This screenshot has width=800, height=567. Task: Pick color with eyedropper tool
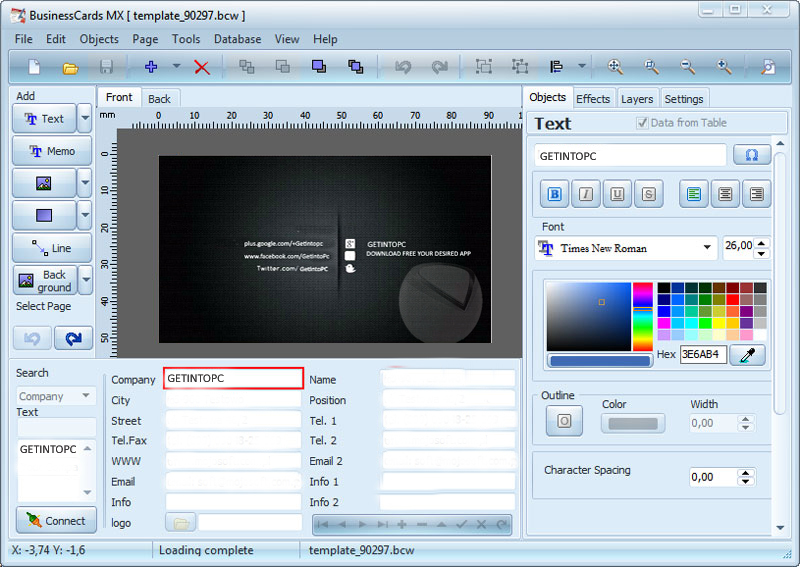click(747, 355)
